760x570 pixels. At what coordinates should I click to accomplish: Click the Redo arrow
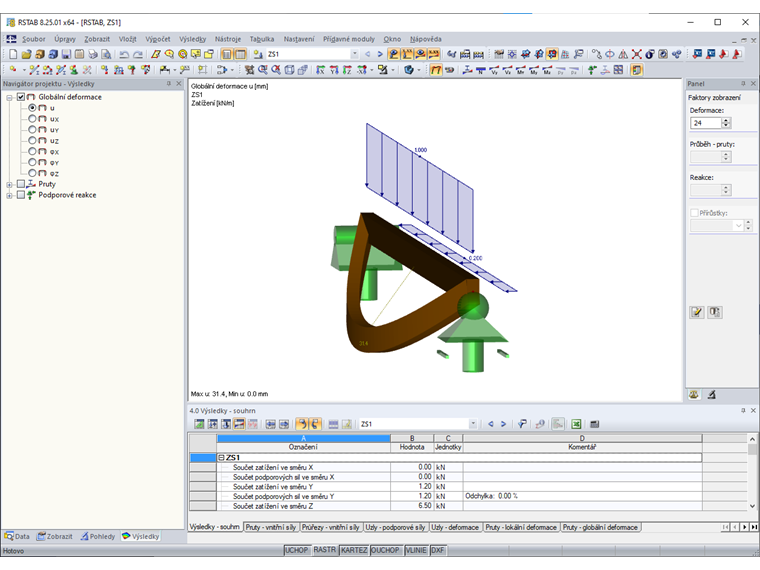click(x=138, y=54)
